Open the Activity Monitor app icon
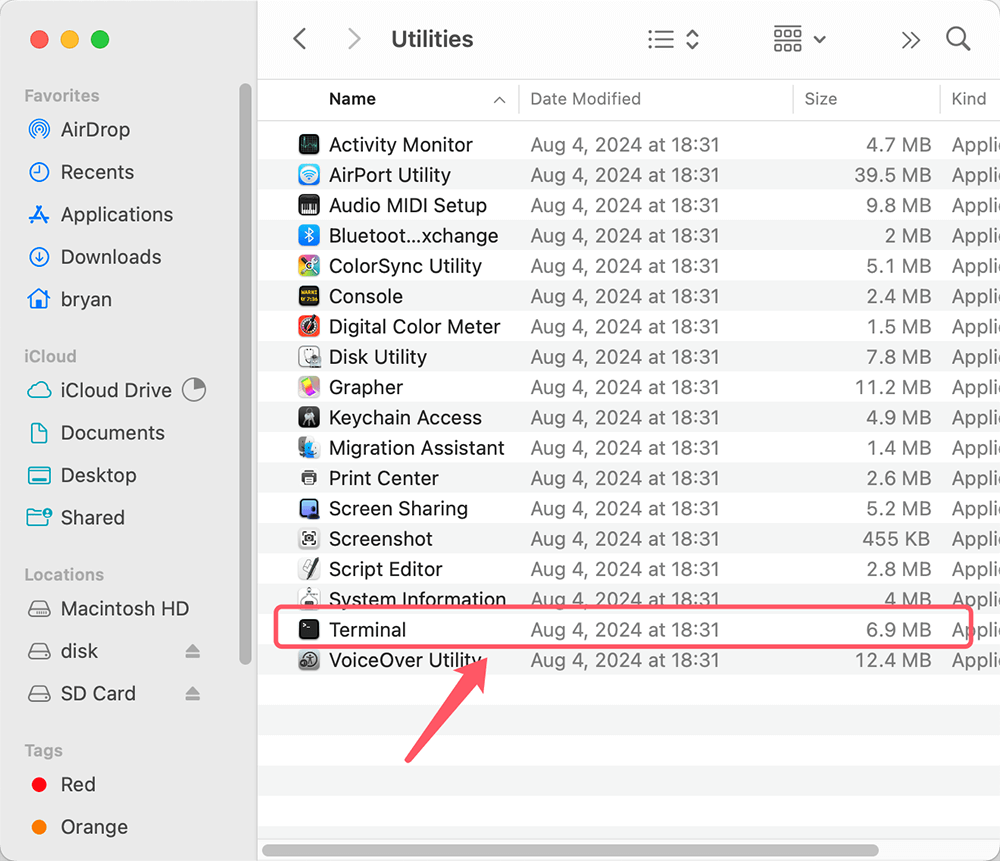Image resolution: width=1000 pixels, height=861 pixels. click(x=309, y=144)
